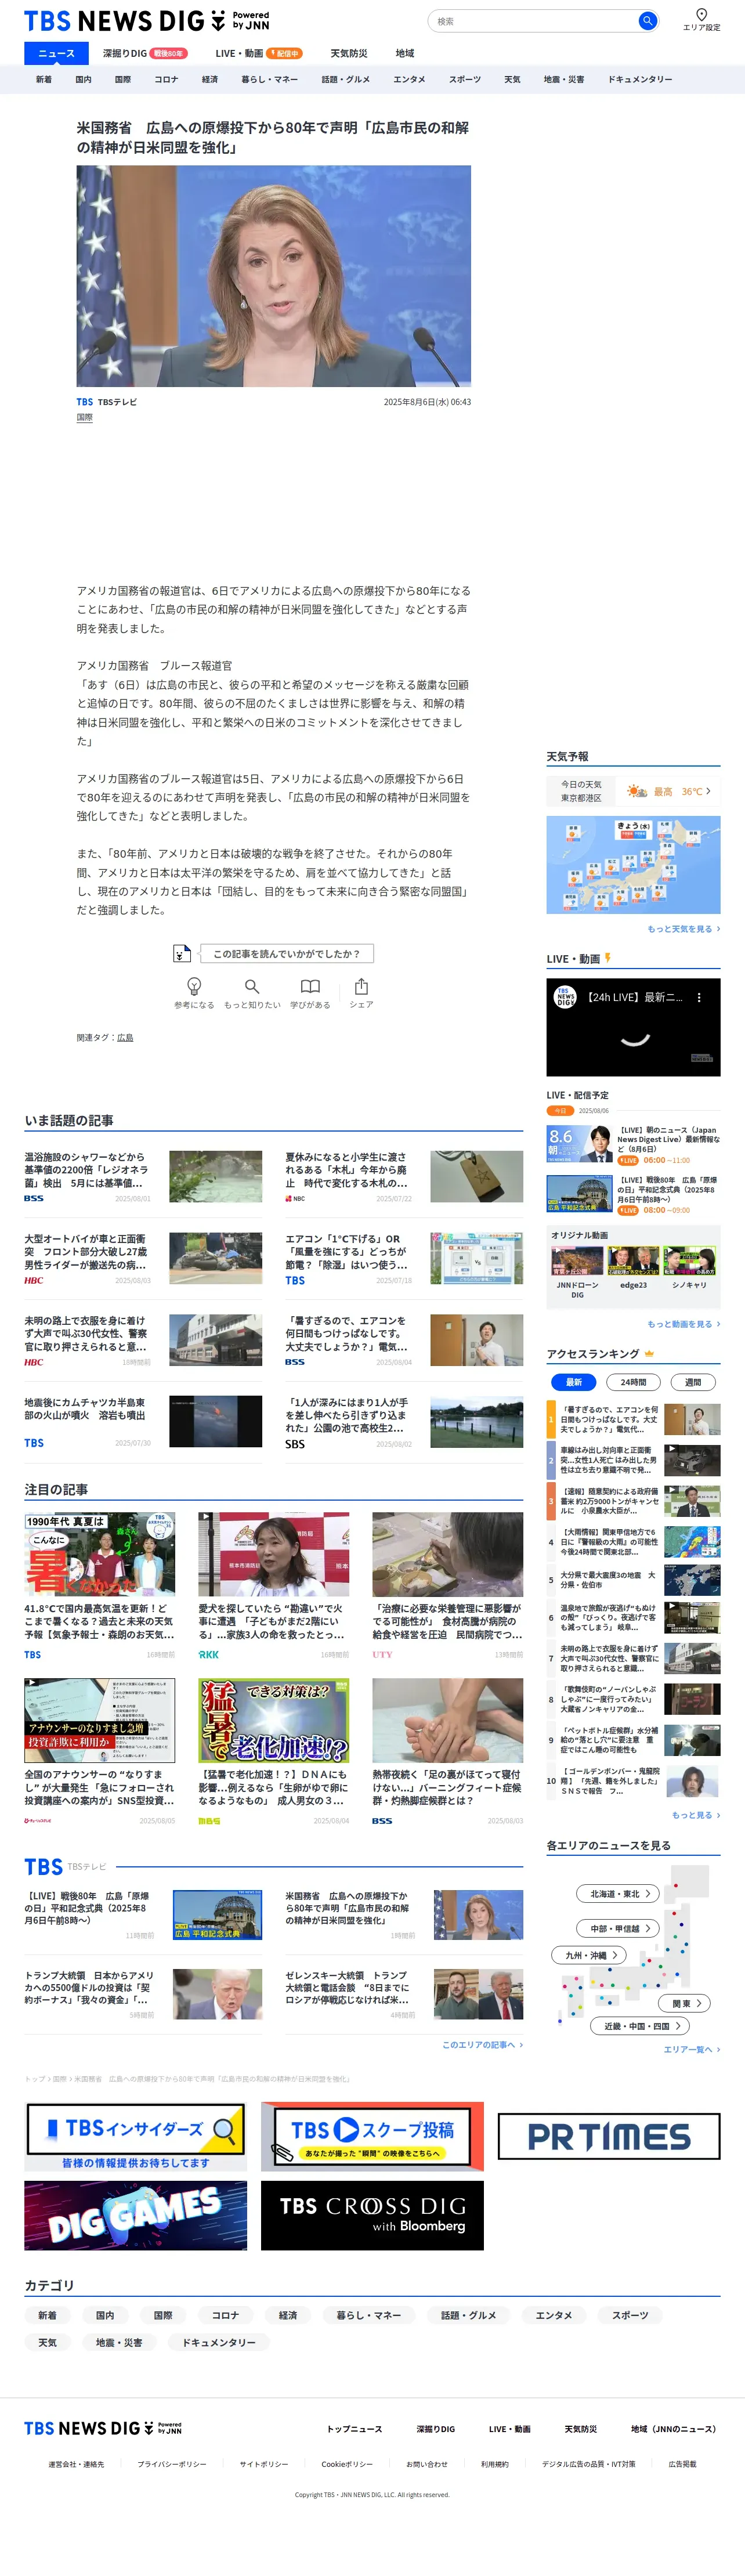Open スポーツ in the sub navigation
Image resolution: width=745 pixels, height=2576 pixels.
click(x=465, y=79)
